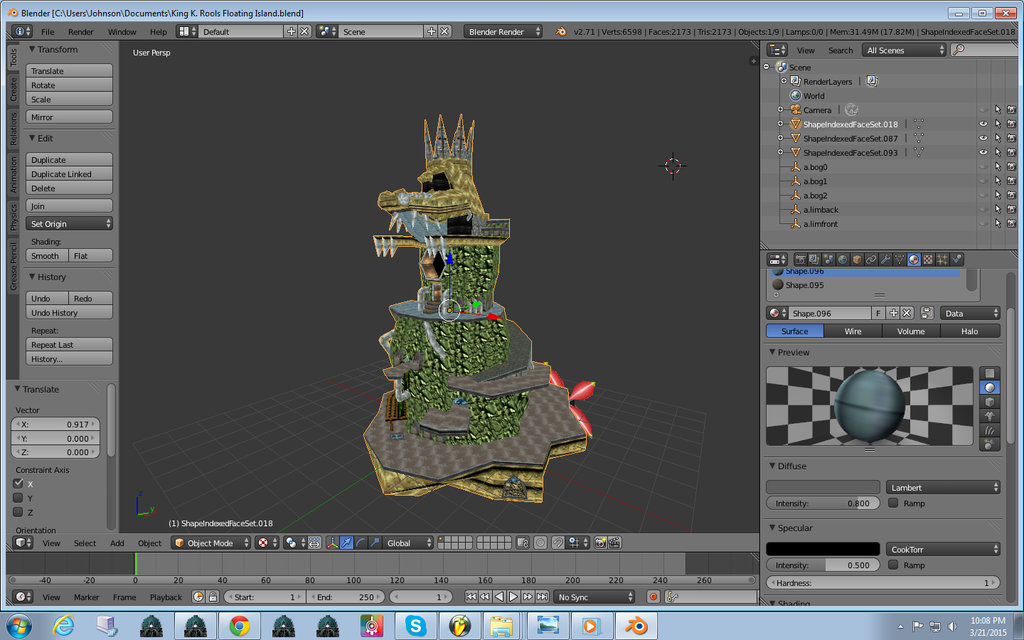Open the Physics properties tab
Viewport: 1024px width, 640px height.
point(957,259)
